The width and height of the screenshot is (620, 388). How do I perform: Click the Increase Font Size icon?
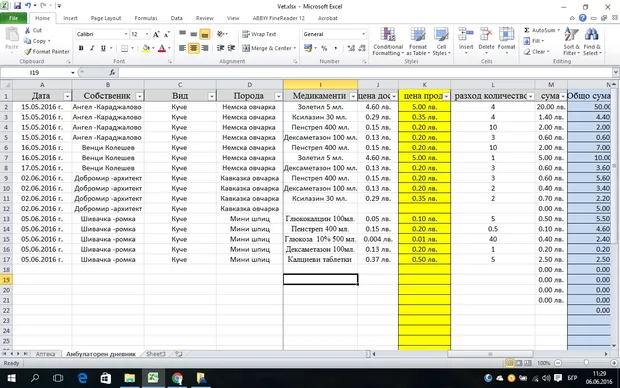(x=156, y=34)
